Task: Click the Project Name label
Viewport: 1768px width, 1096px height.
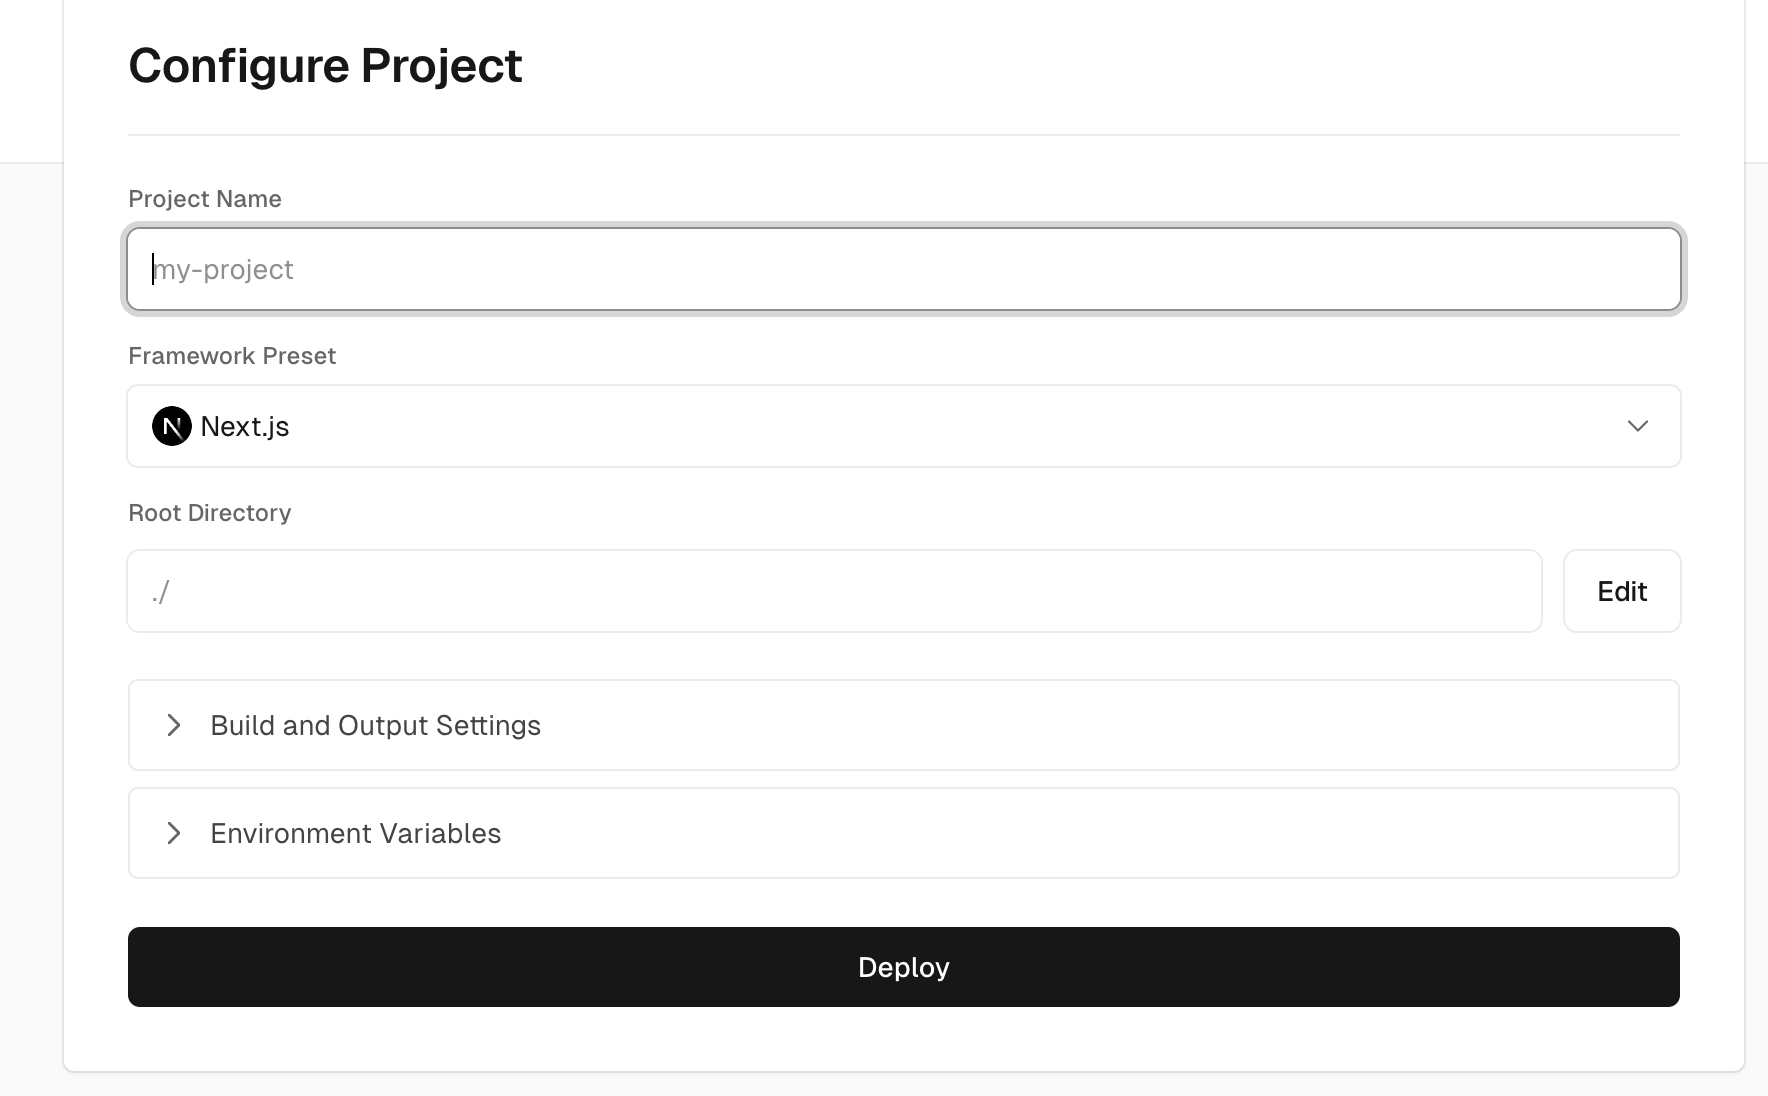Action: (205, 199)
